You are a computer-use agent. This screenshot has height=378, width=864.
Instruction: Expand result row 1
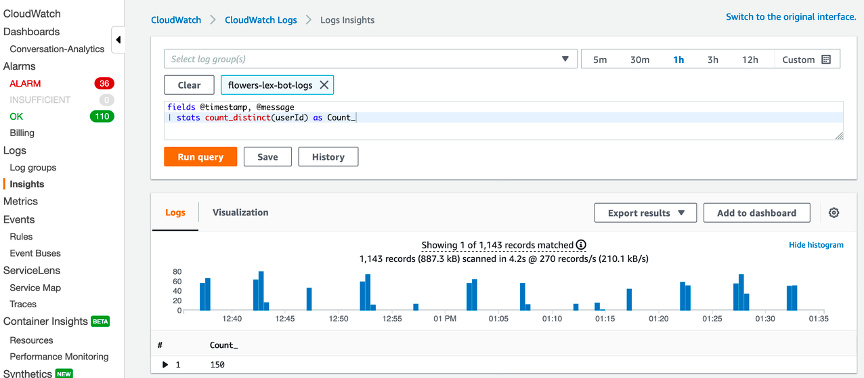coord(165,365)
